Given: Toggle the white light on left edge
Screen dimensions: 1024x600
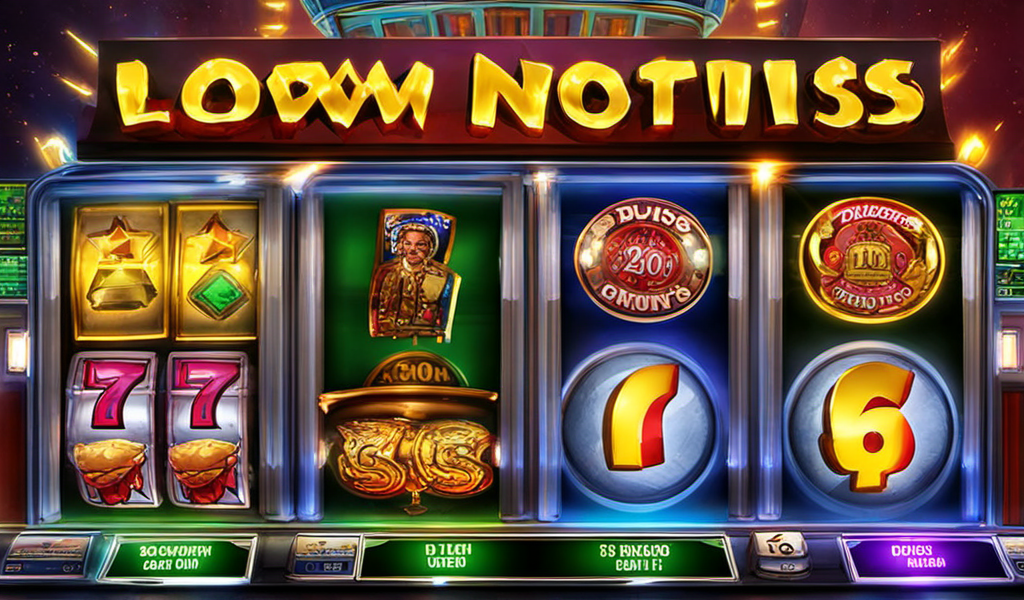Looking at the screenshot, I should point(16,351).
